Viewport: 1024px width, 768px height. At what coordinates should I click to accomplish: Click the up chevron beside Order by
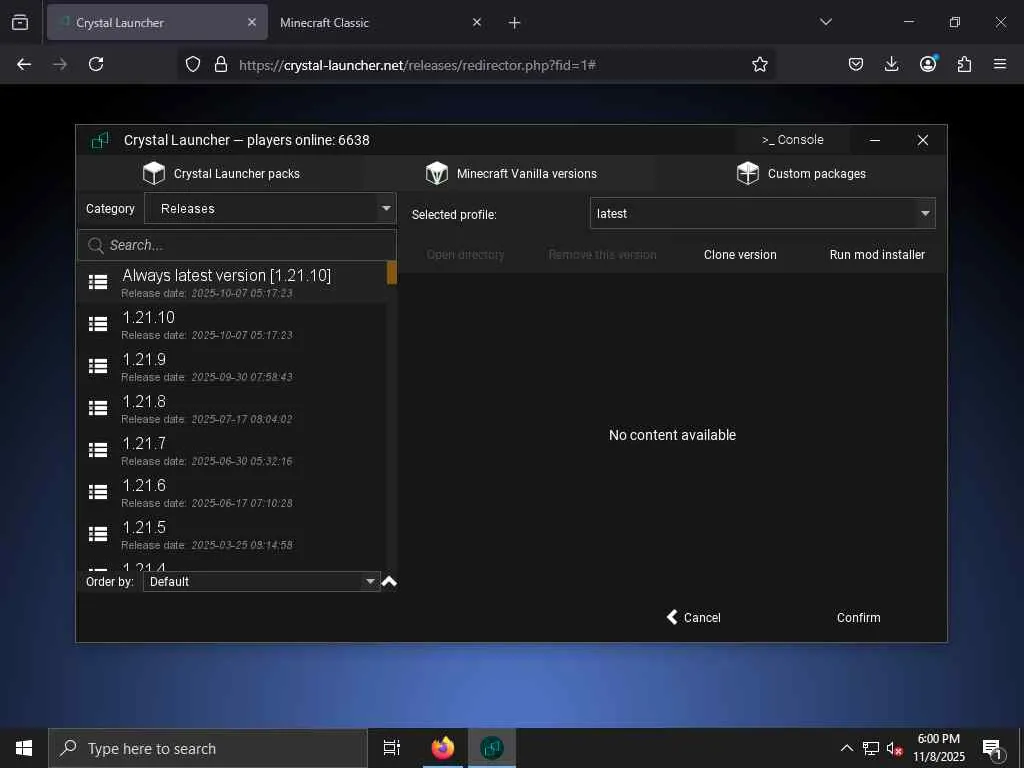point(389,581)
